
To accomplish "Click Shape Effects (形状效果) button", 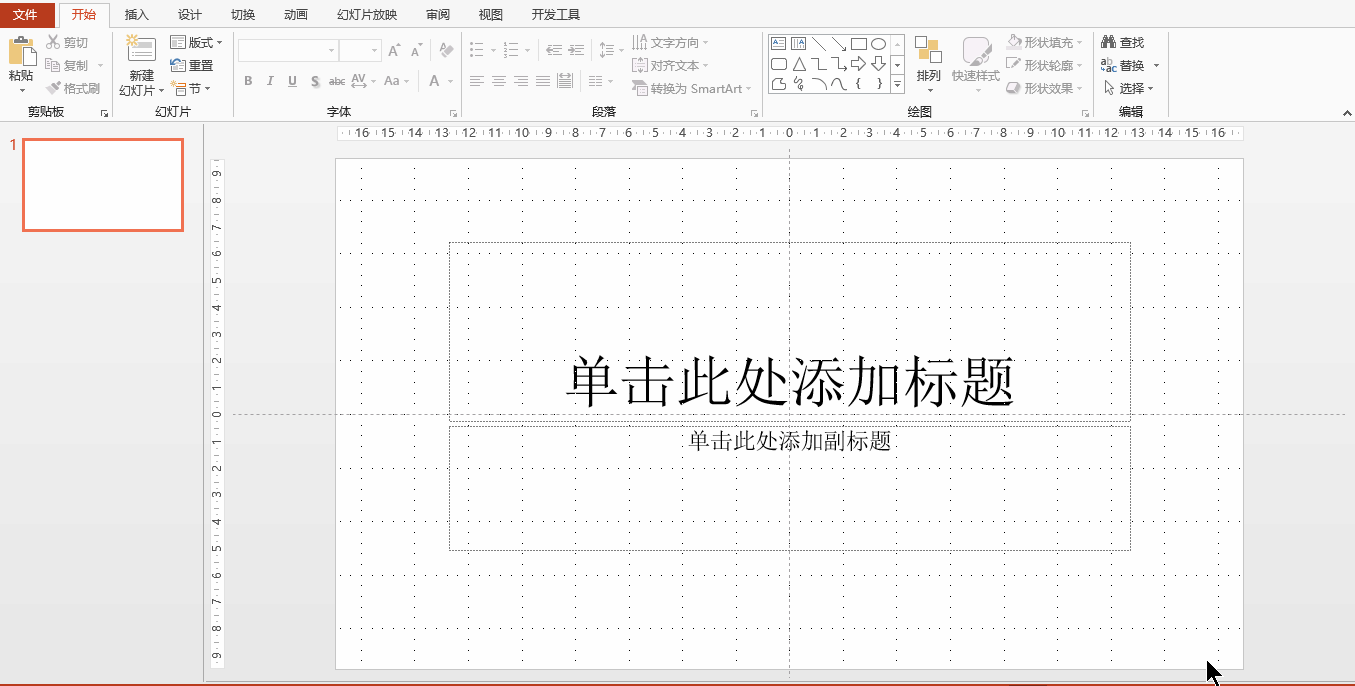I will pos(1044,88).
